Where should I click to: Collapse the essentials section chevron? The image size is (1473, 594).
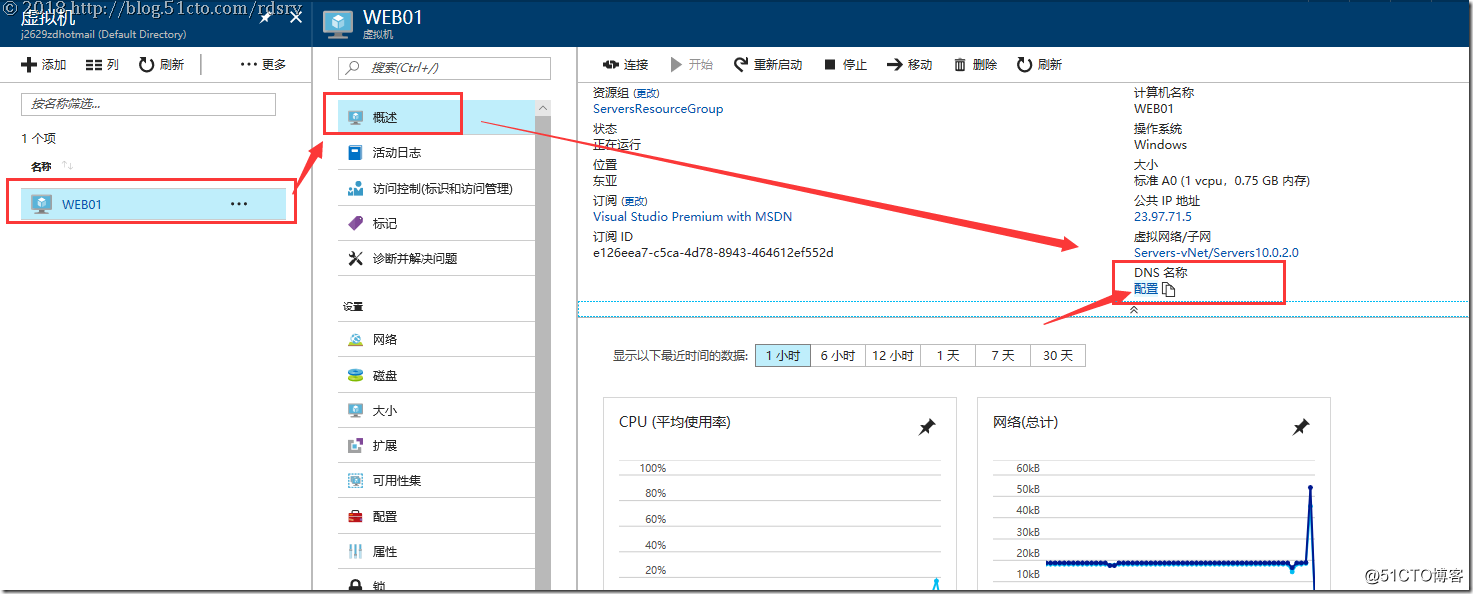(x=1134, y=310)
